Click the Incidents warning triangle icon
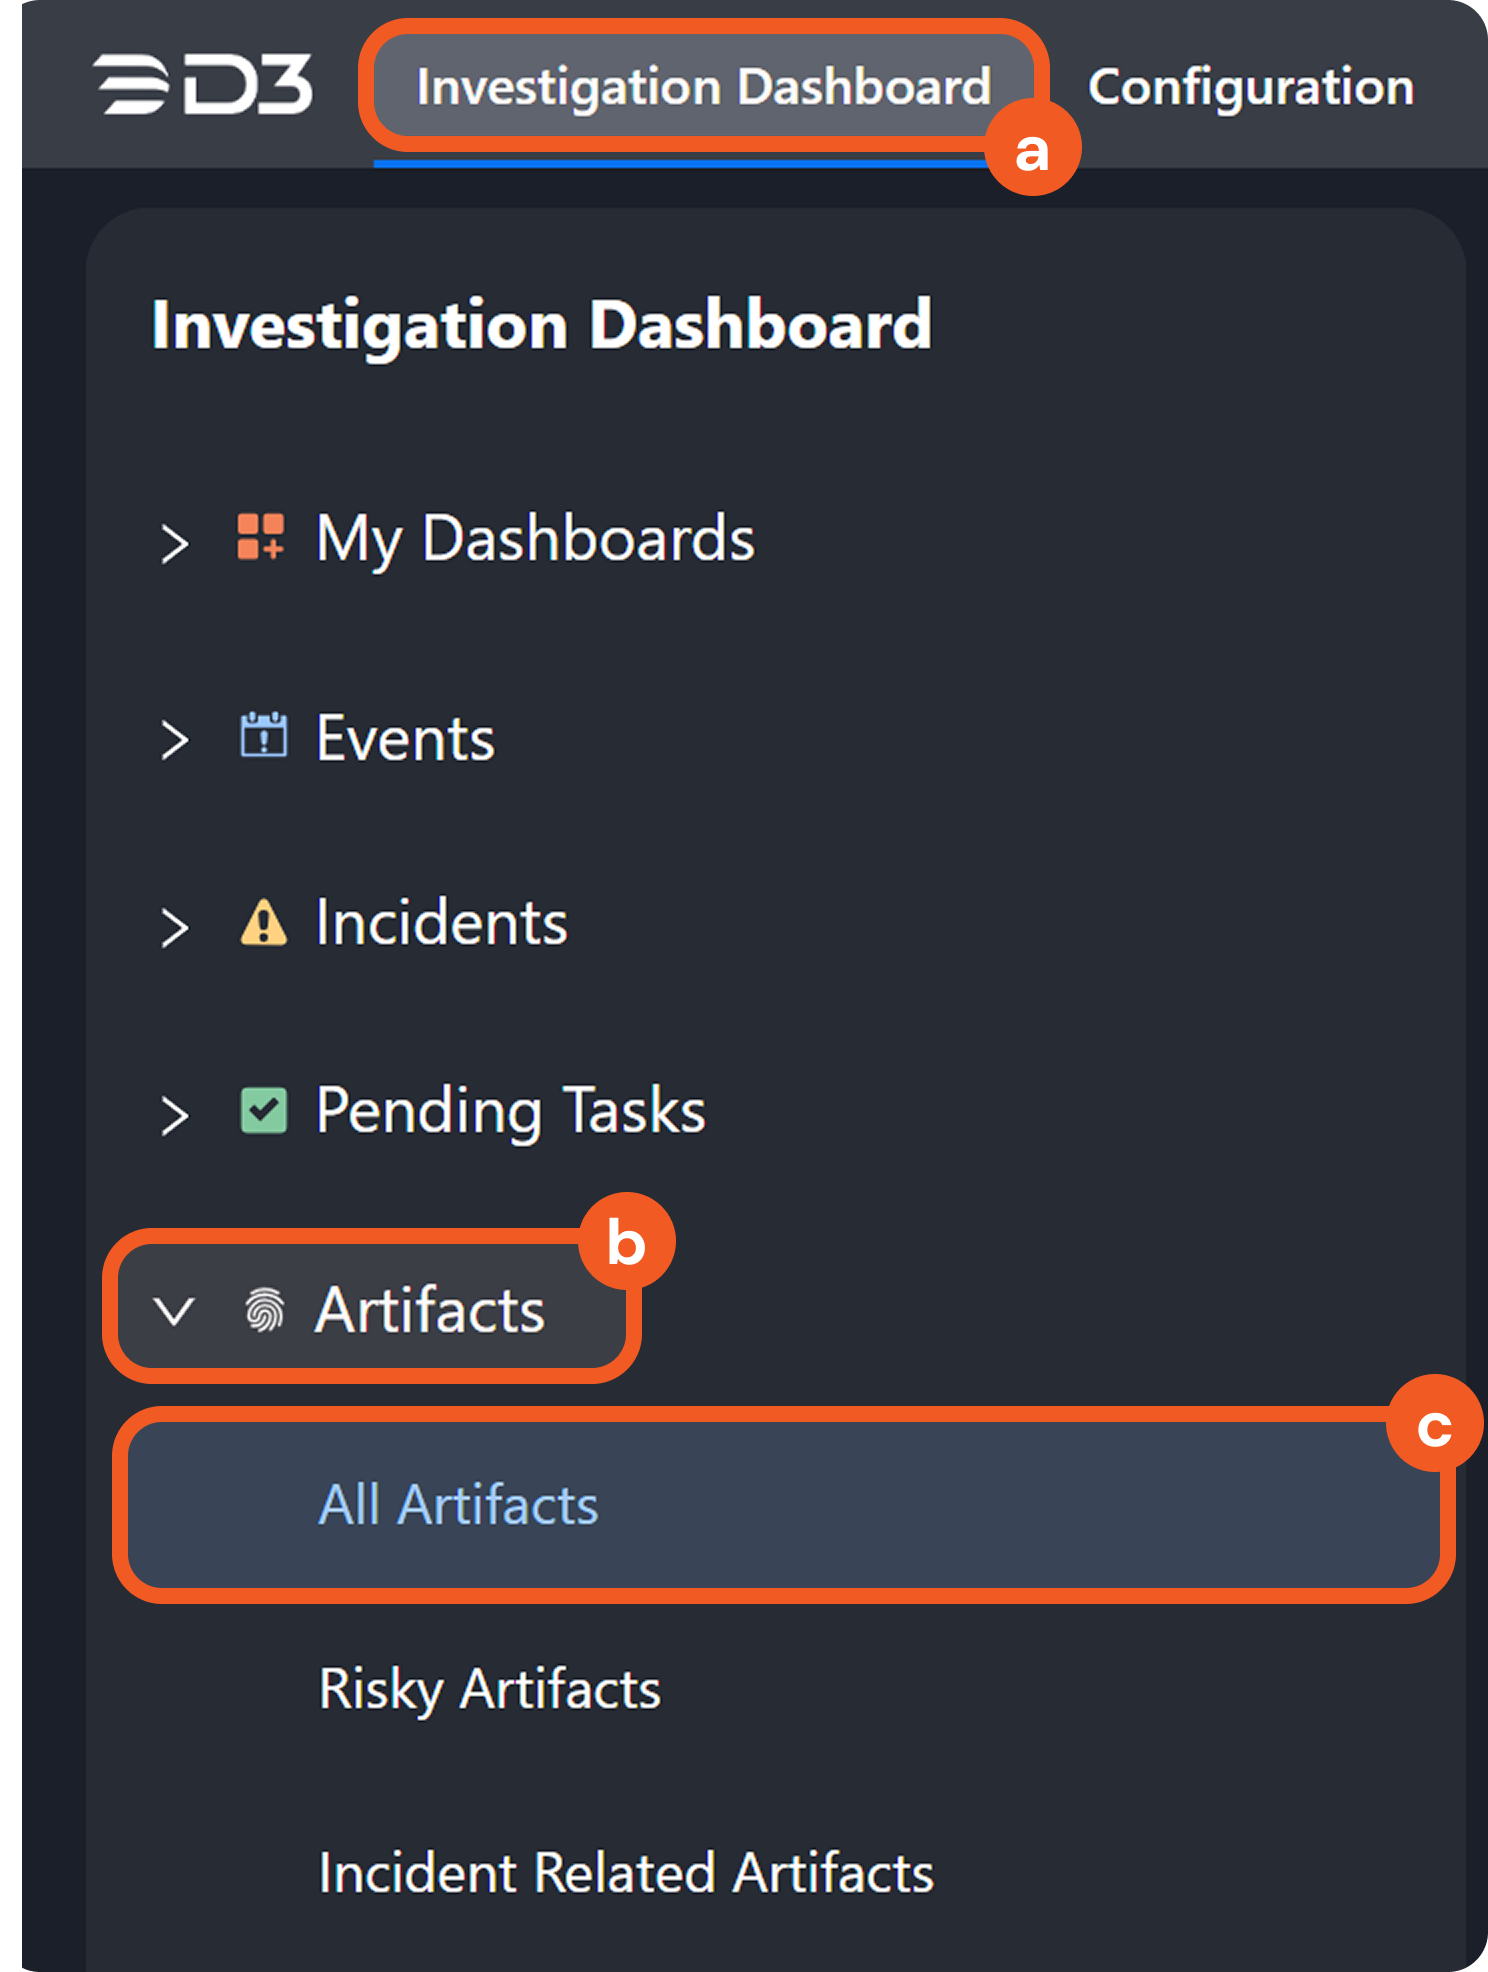The height and width of the screenshot is (1972, 1488). click(263, 922)
